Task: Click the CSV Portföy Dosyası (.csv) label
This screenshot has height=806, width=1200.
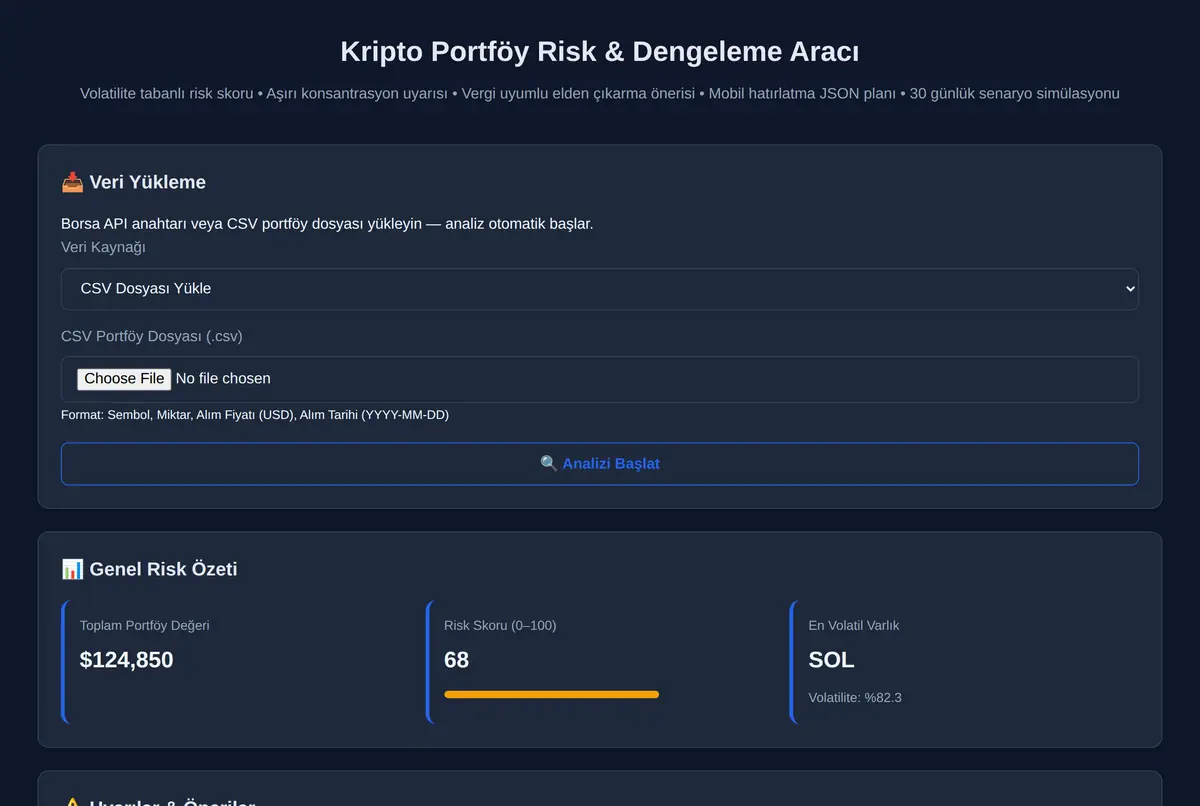Action: [152, 336]
